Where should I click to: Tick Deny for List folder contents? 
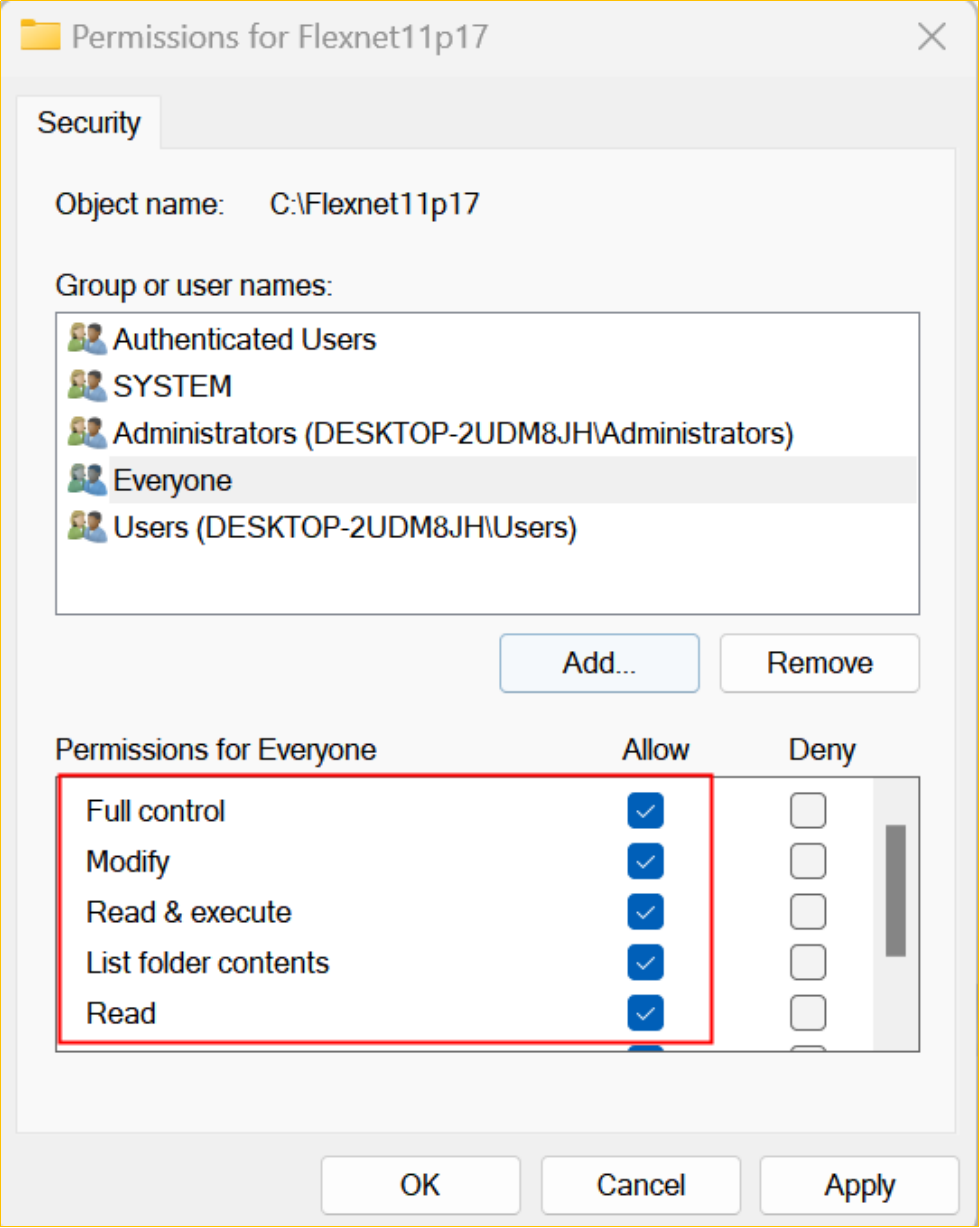point(808,963)
